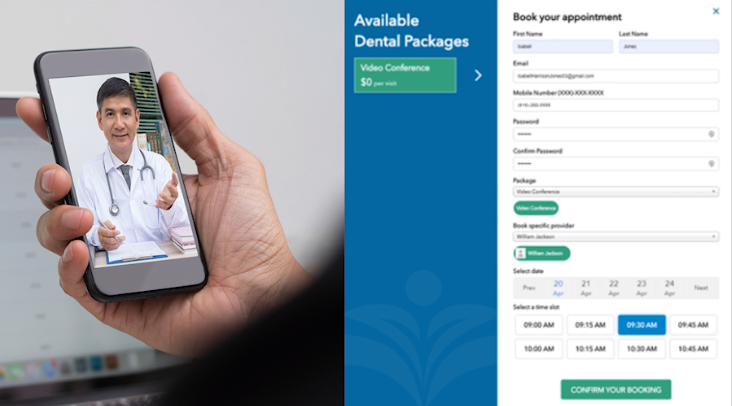This screenshot has width=732, height=406.
Task: Select 20 Apr in the date picker
Action: point(558,288)
